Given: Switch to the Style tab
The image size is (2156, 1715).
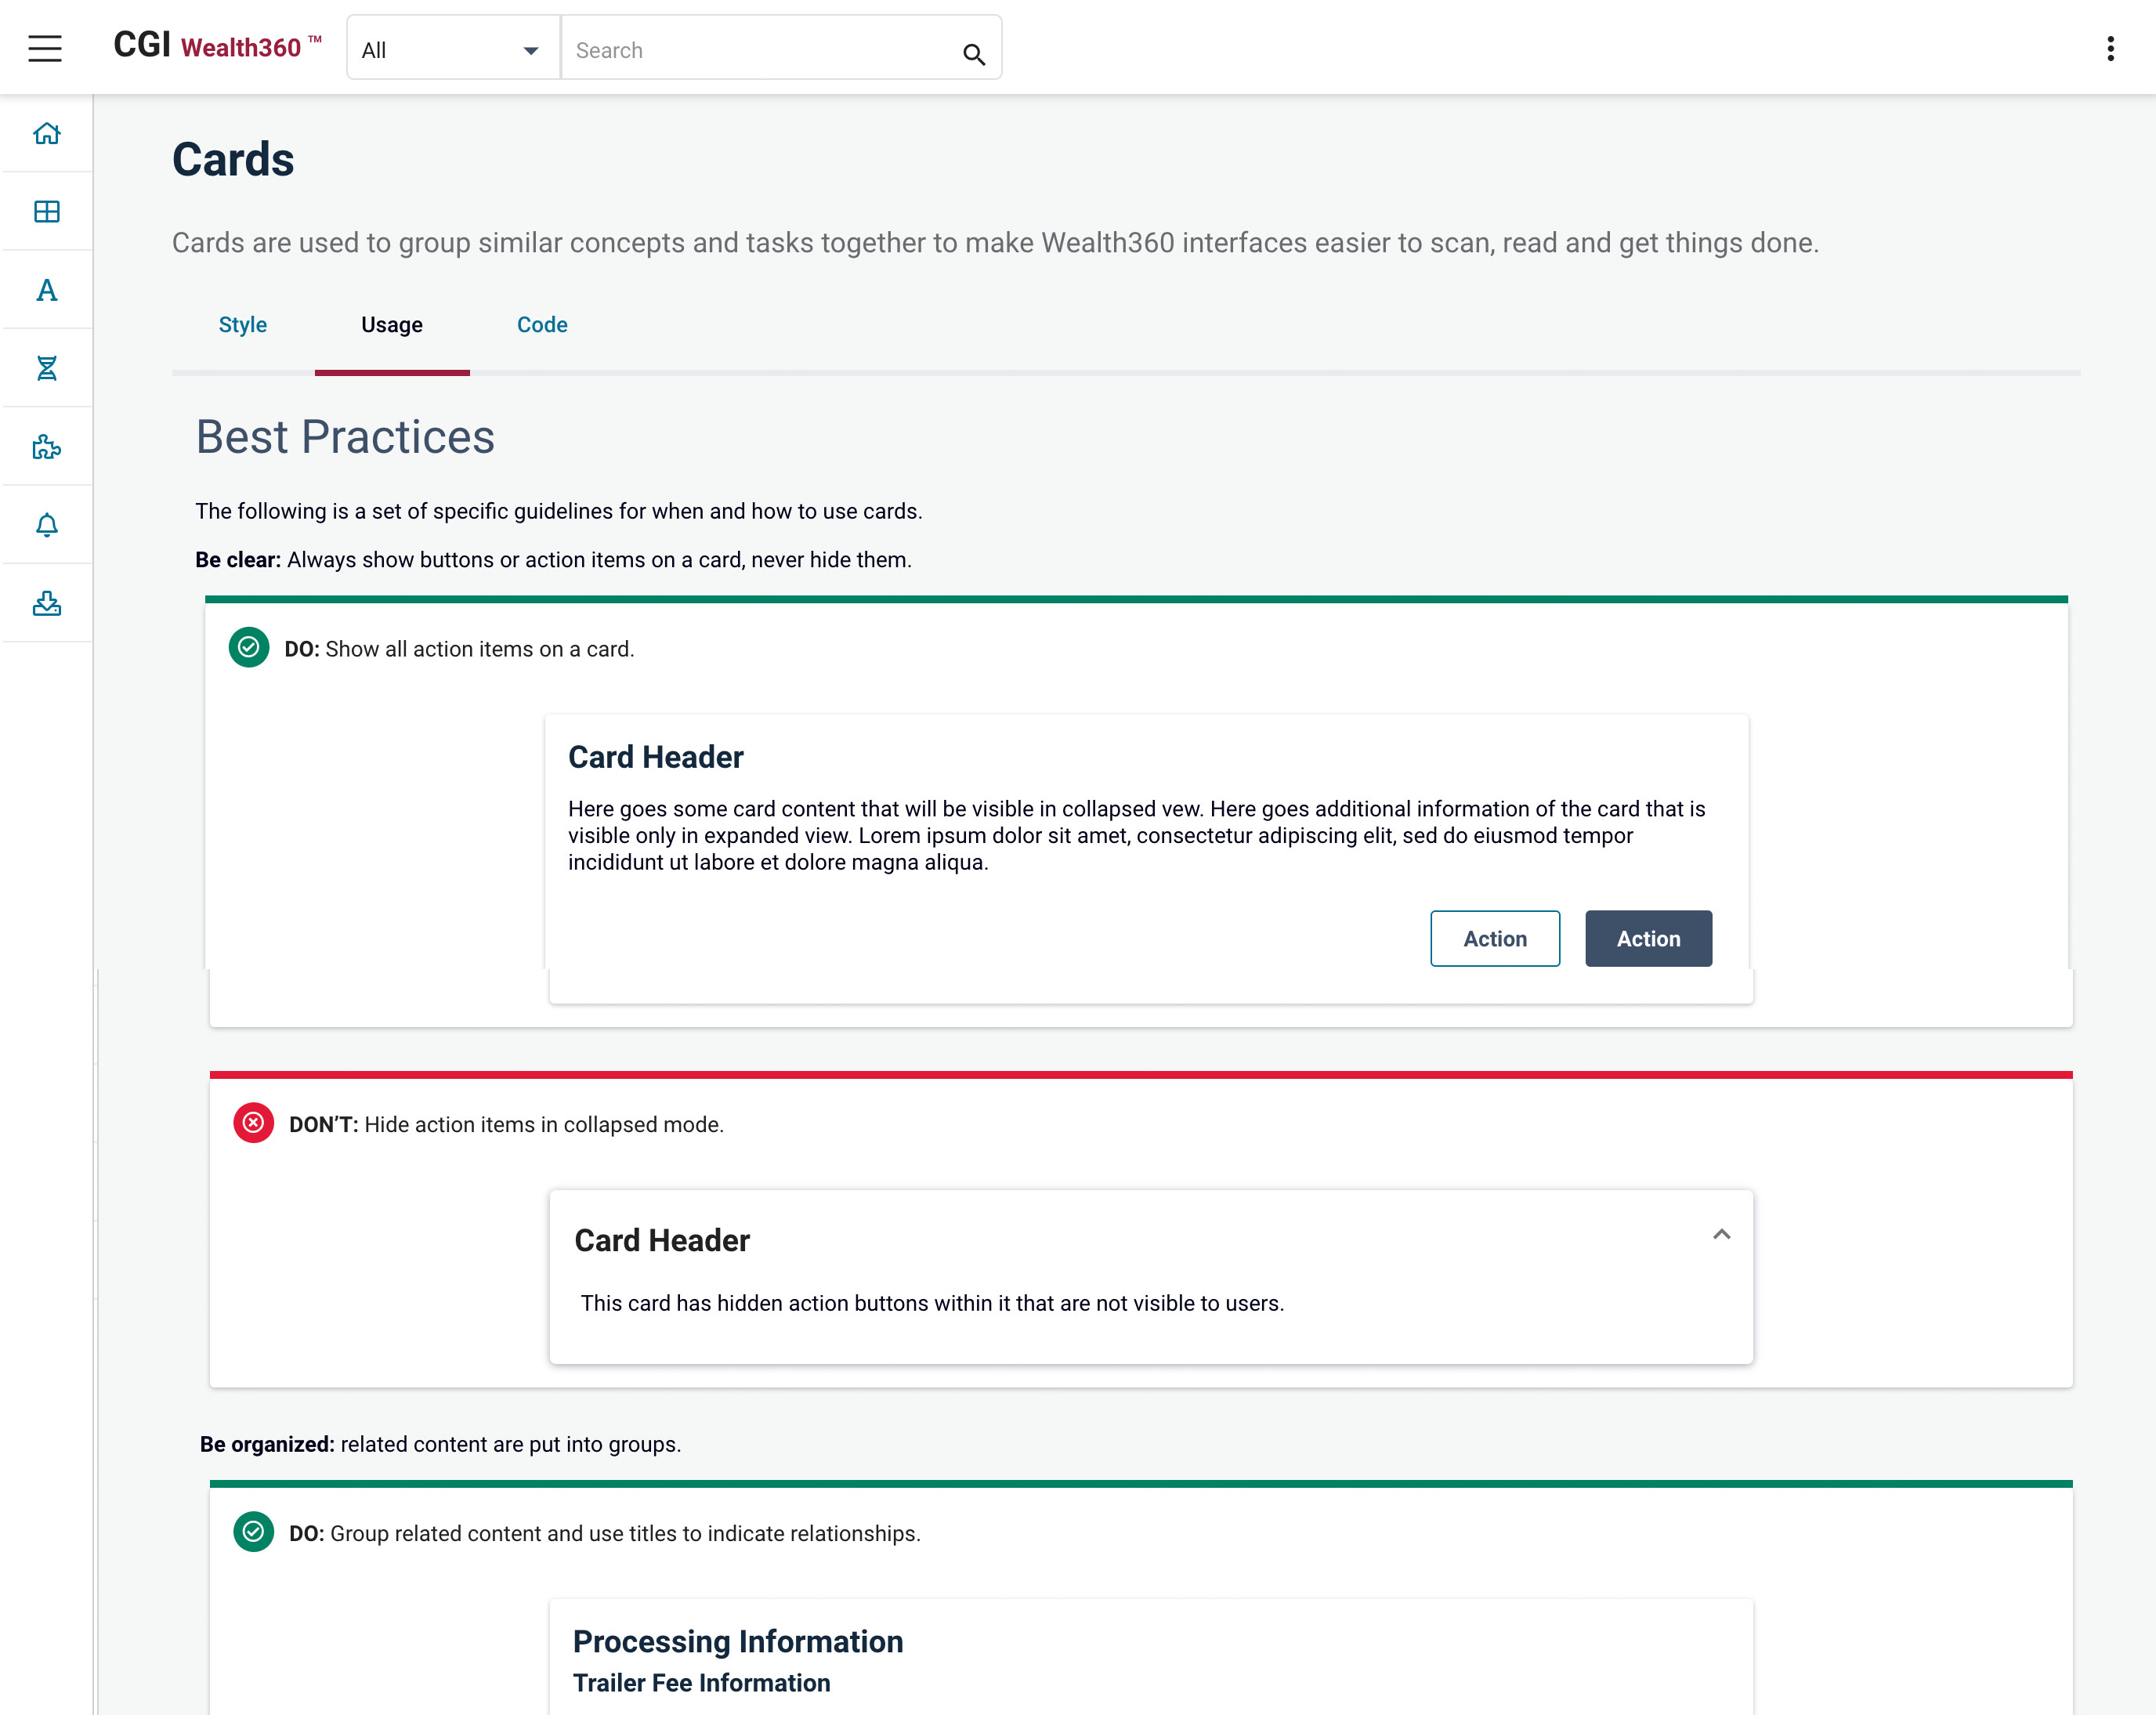Looking at the screenshot, I should (243, 325).
